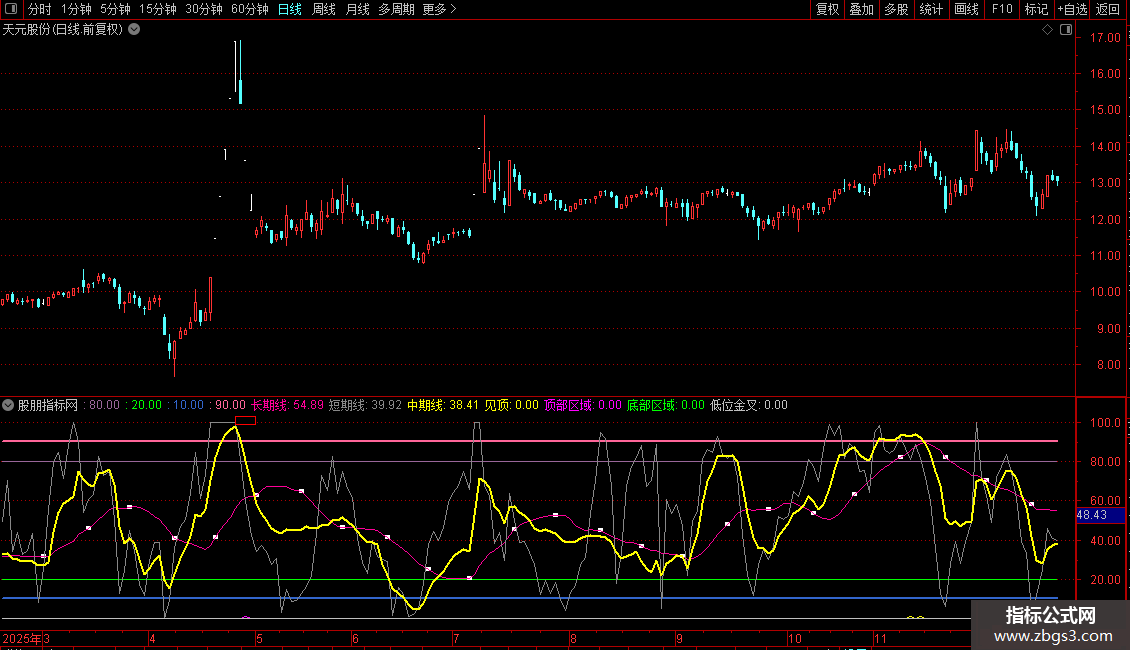The width and height of the screenshot is (1130, 650).
Task: Open 统计 statistics tool
Action: (x=931, y=10)
